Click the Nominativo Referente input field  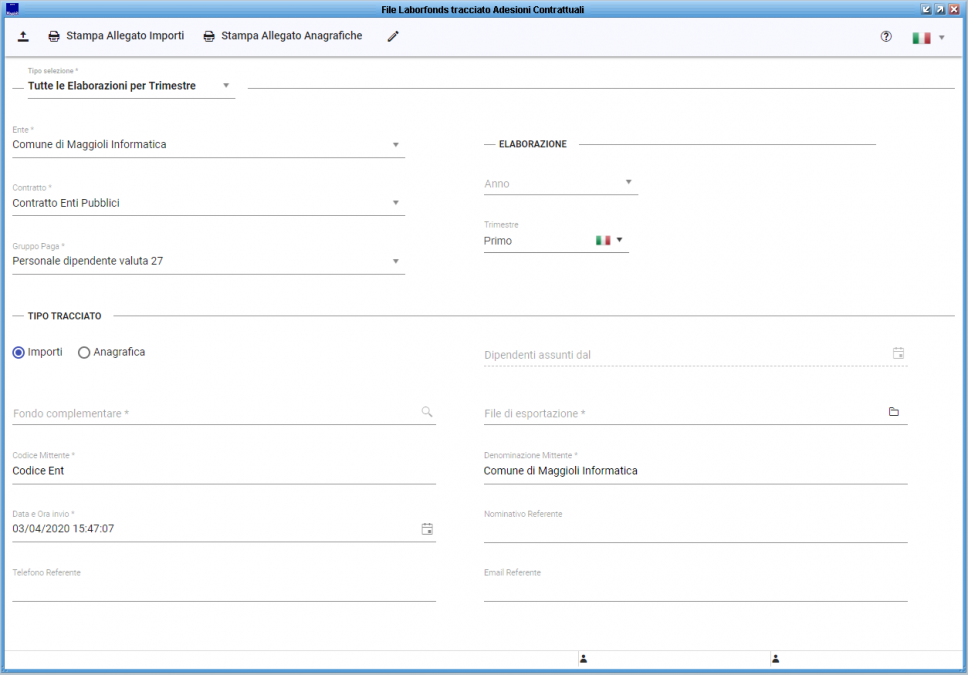click(x=695, y=530)
